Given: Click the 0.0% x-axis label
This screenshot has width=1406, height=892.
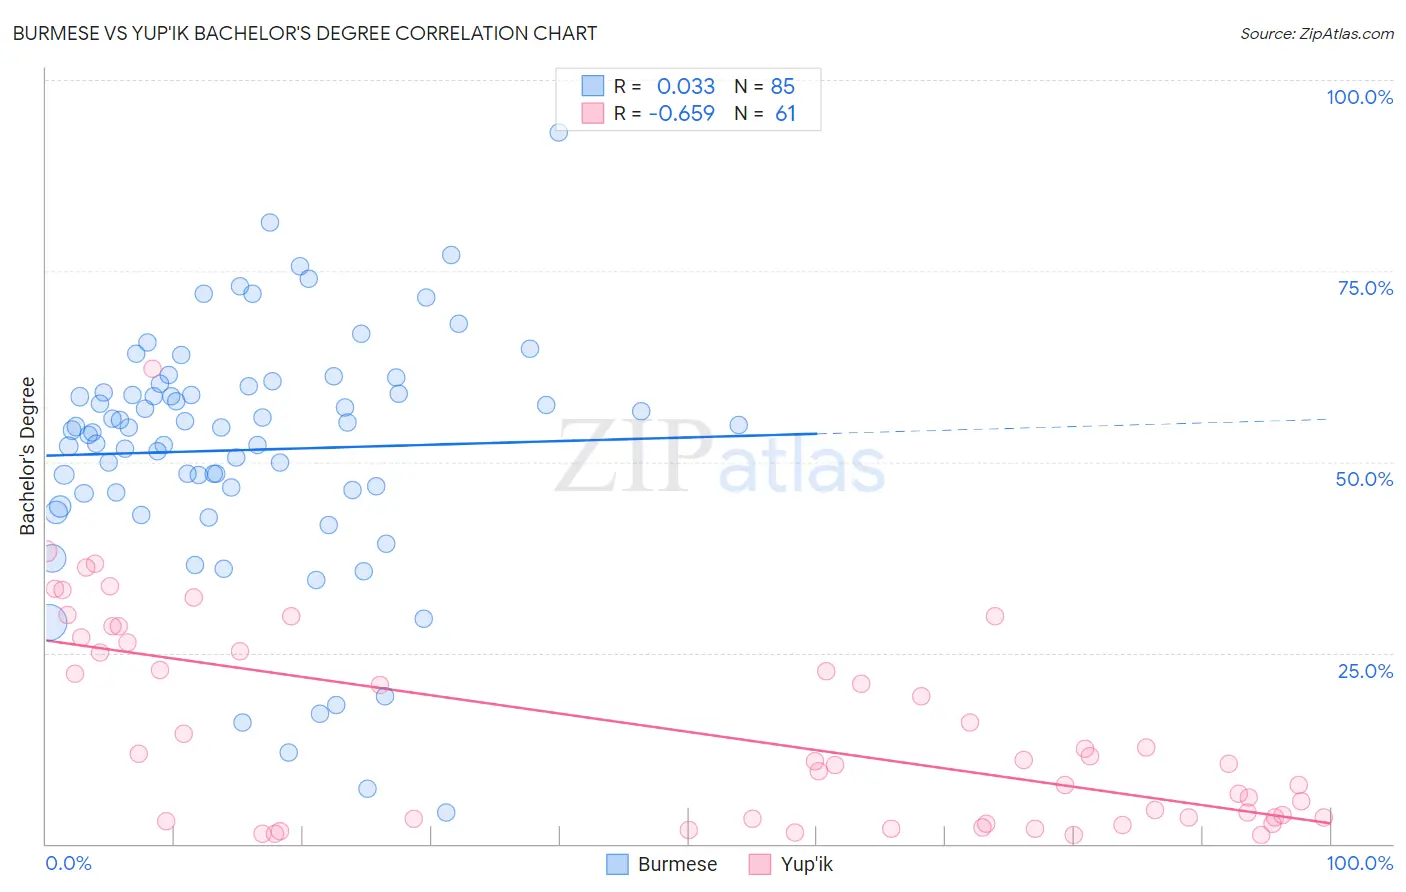Looking at the screenshot, I should coord(68,863).
